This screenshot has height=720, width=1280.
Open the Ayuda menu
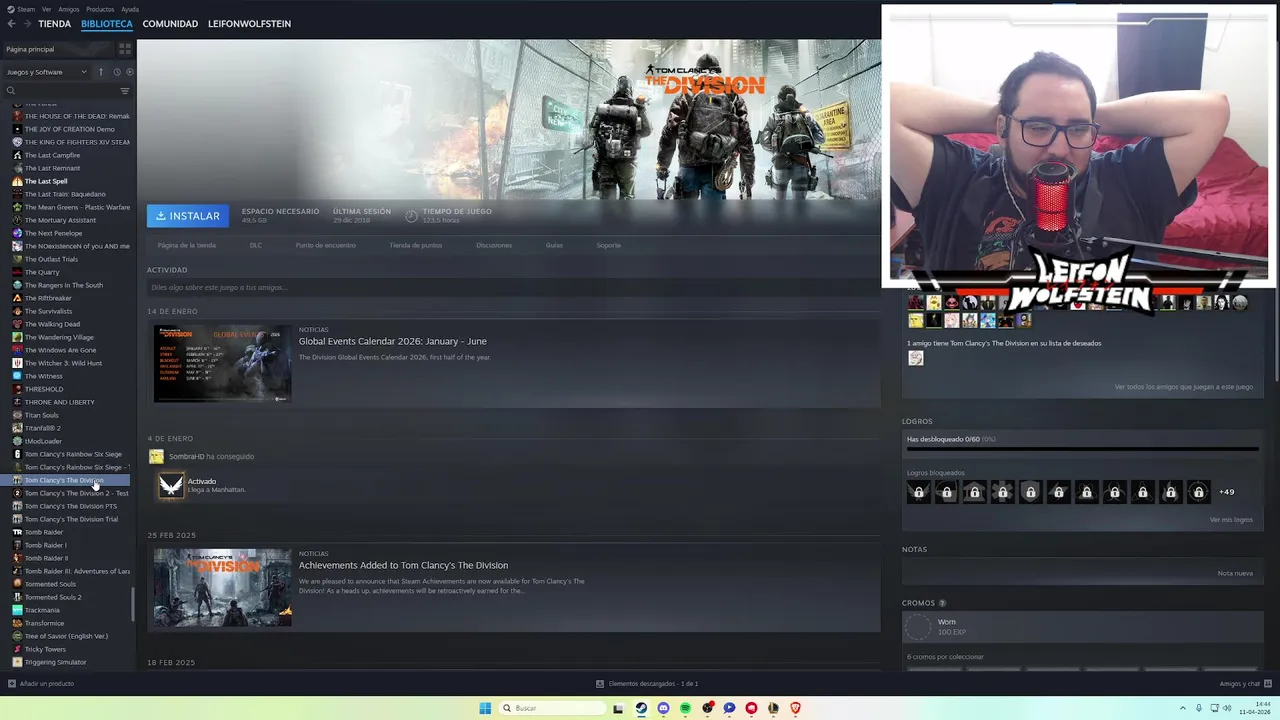point(130,9)
